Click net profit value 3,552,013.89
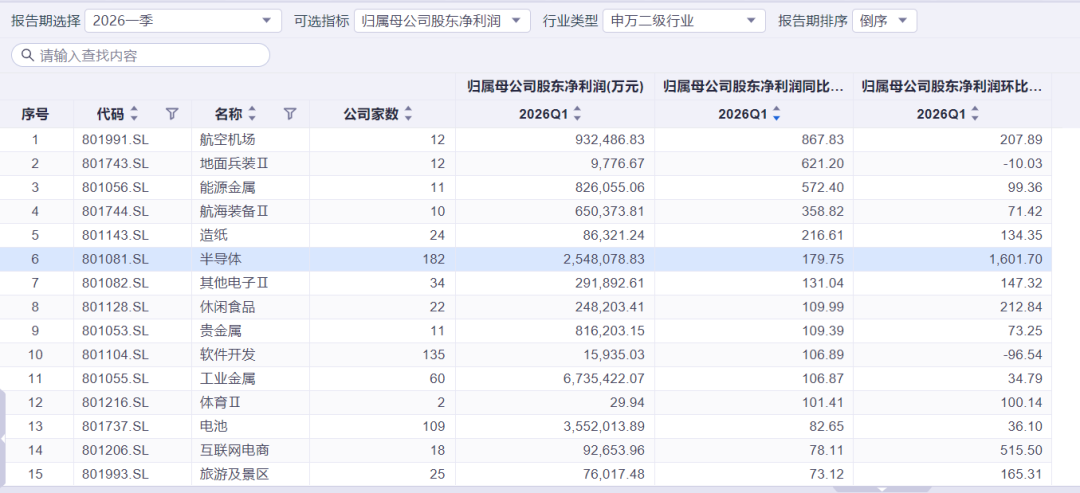The height and width of the screenshot is (493, 1080). 603,426
